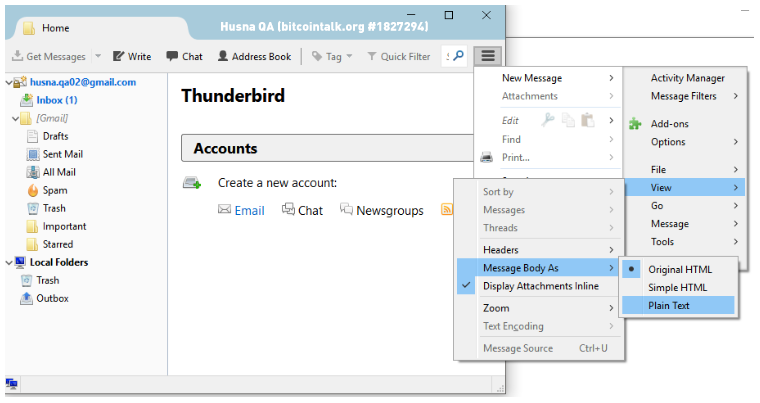
Task: Select Simple HTML option
Action: pyautogui.click(x=679, y=288)
